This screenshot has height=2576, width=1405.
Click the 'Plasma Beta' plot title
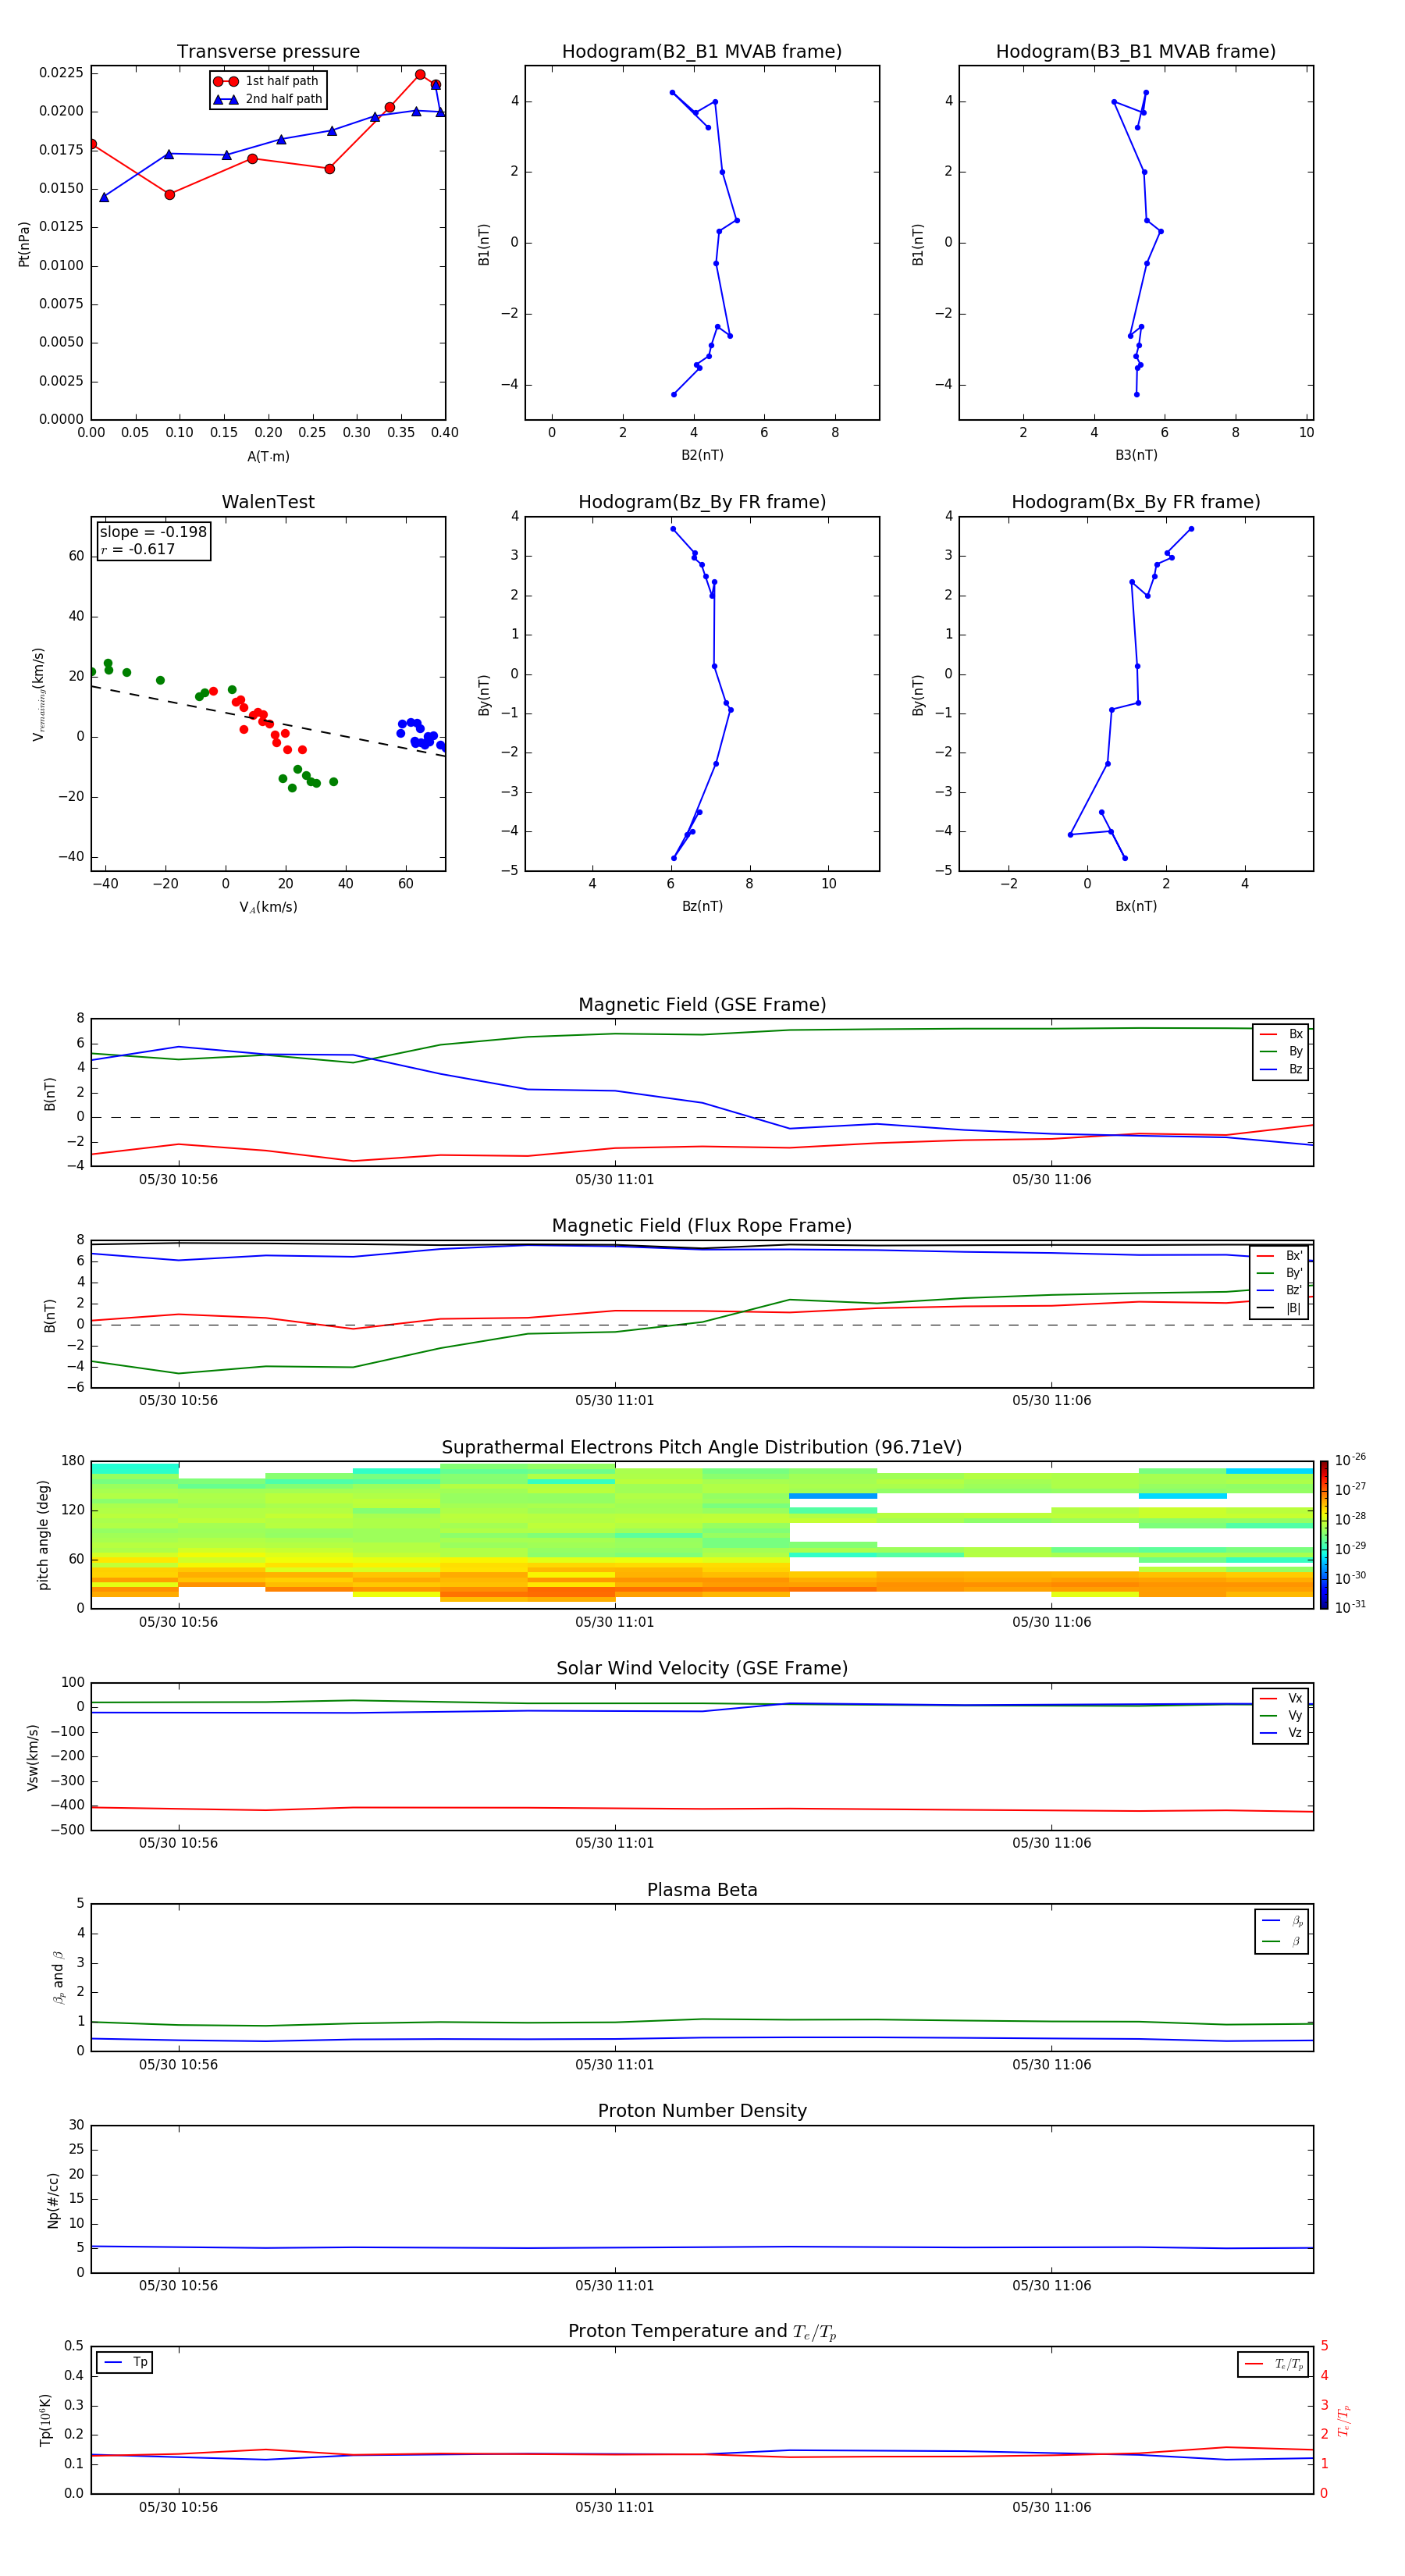pyautogui.click(x=702, y=1890)
